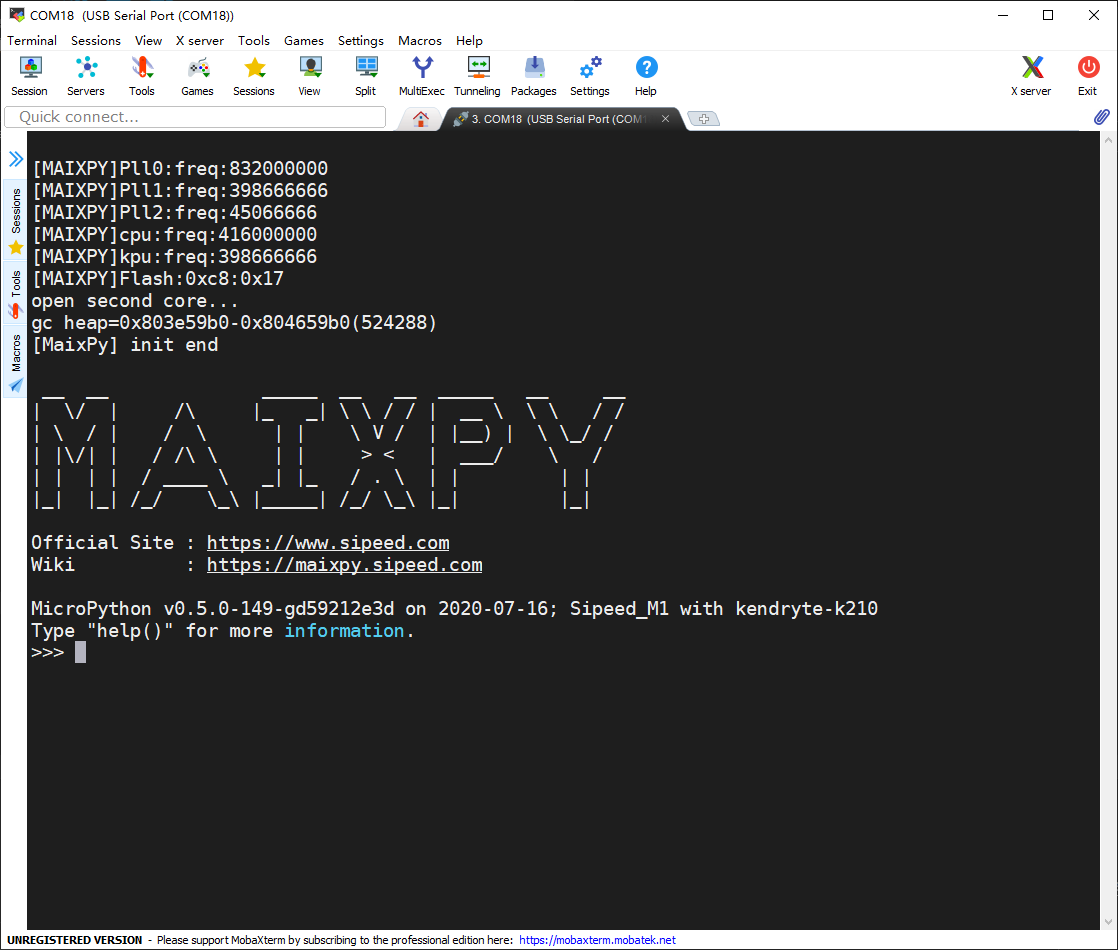
Task: Click the MobaXterm title bar app icon
Action: (x=16, y=15)
